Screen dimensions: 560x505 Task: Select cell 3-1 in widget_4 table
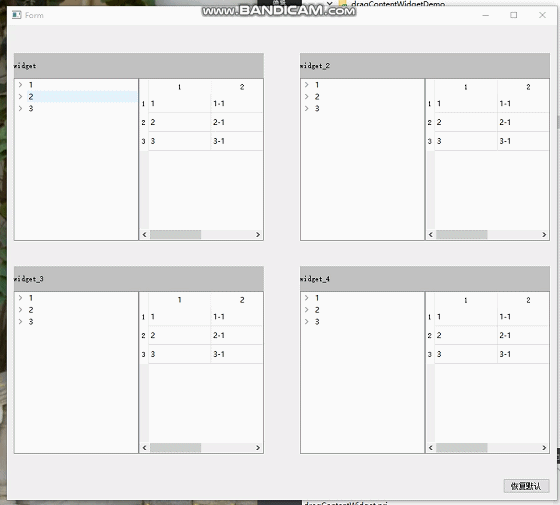[523, 354]
